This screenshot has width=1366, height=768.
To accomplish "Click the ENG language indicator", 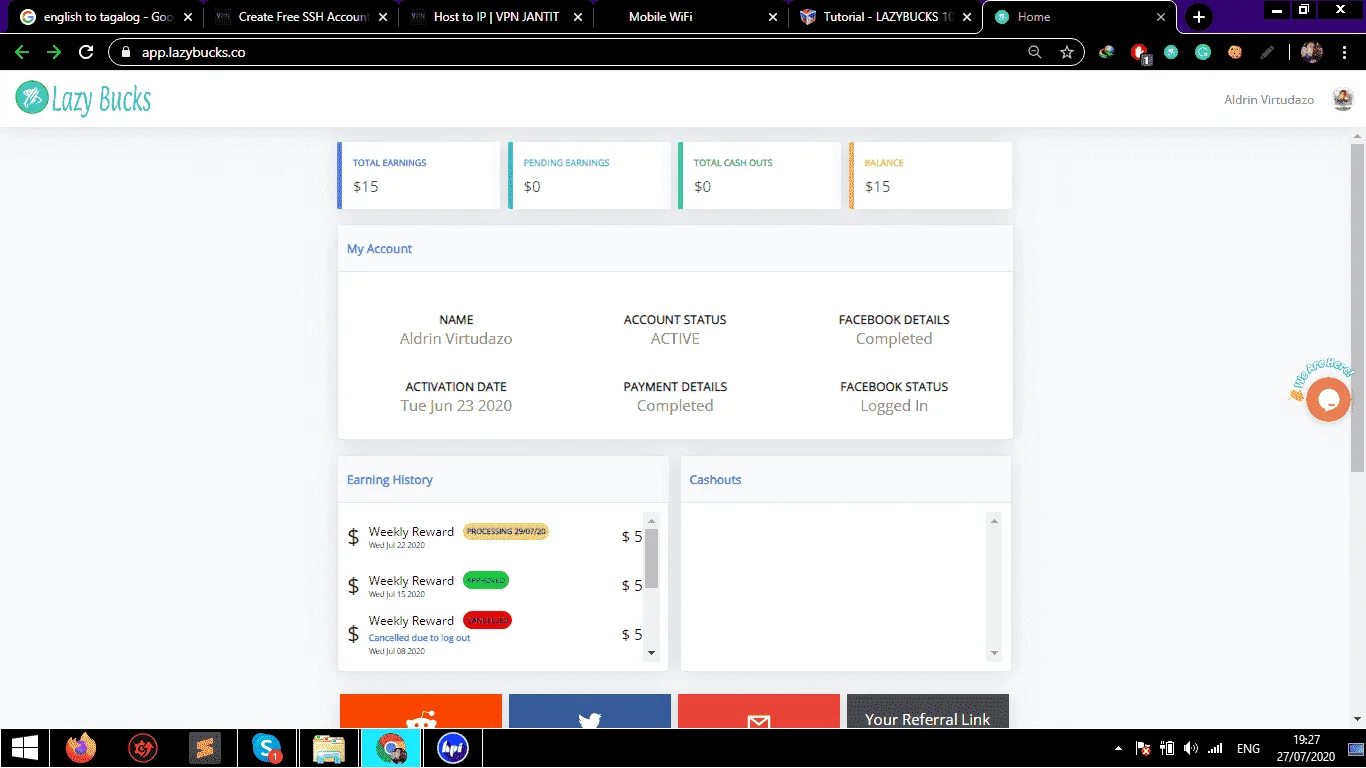I will [x=1248, y=748].
